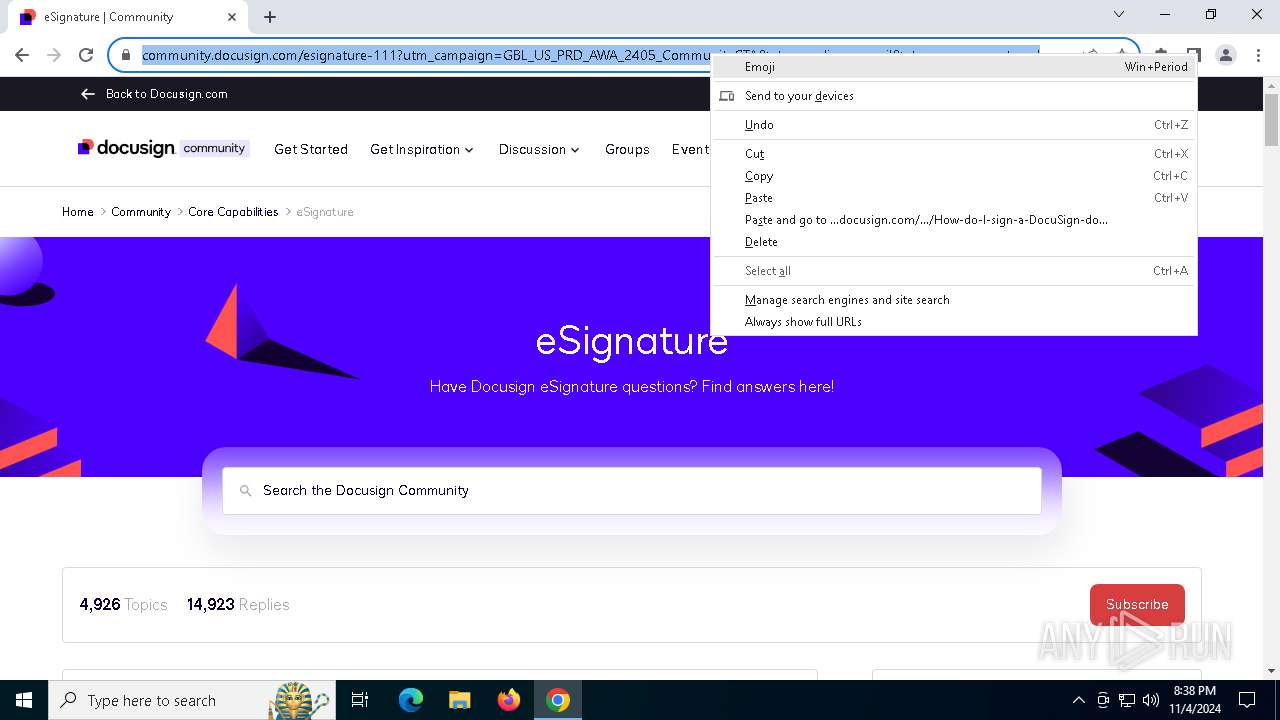1280x720 pixels.
Task: Open File Explorer from the taskbar
Action: coord(460,700)
